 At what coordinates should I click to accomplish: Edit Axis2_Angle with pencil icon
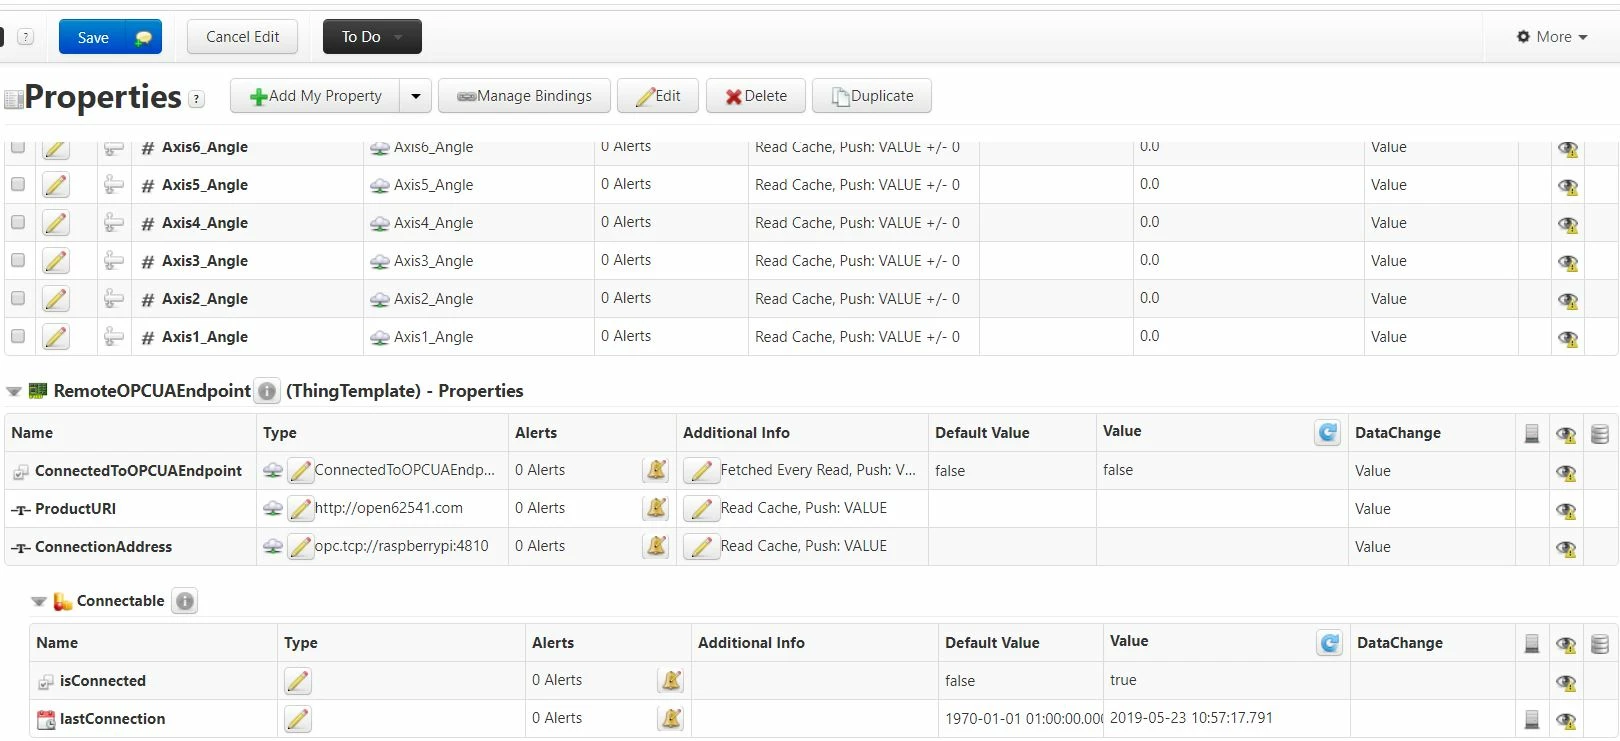click(x=56, y=299)
